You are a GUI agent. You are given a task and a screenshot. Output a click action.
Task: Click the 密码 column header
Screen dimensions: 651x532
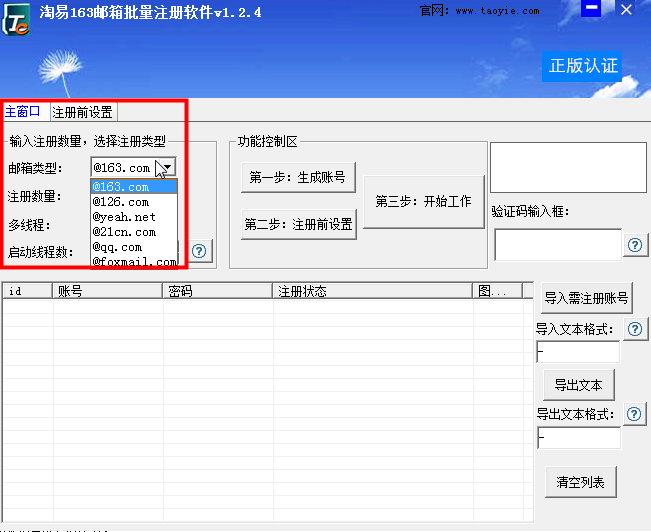(217, 291)
